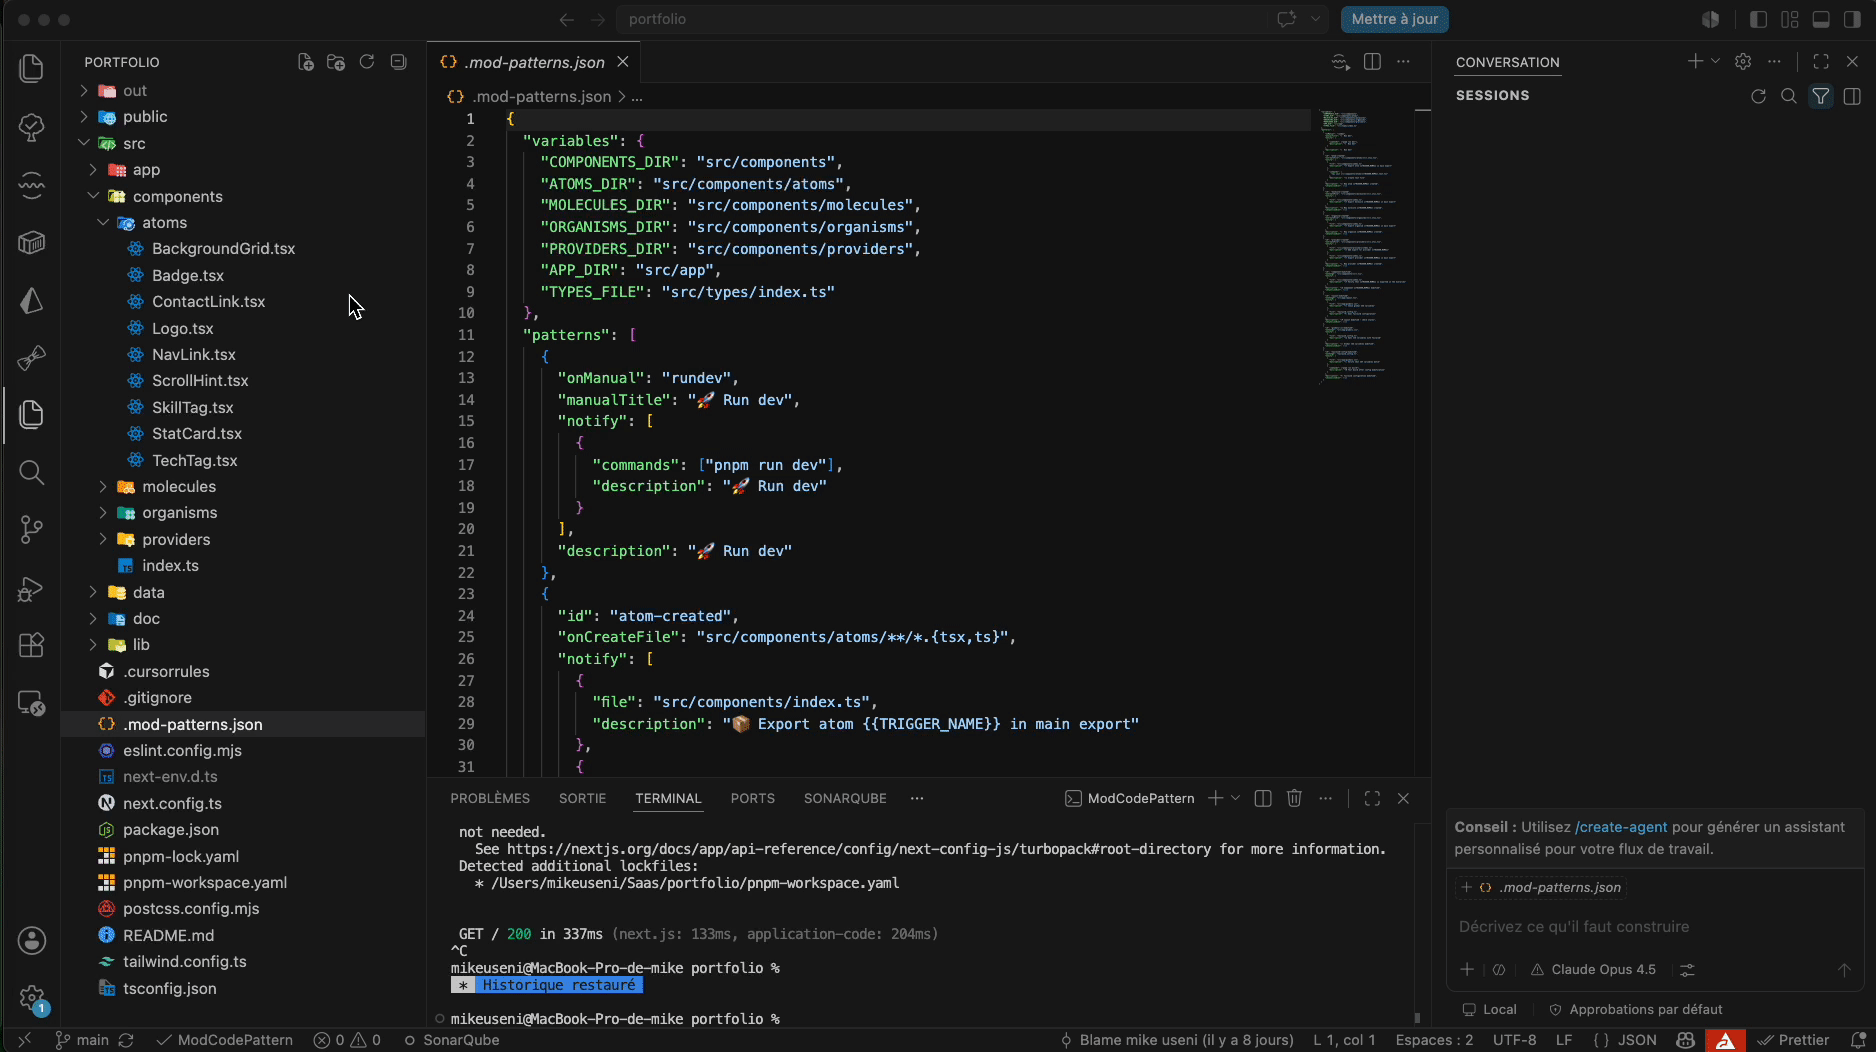Collapse all folders in explorer
Image resolution: width=1876 pixels, height=1052 pixels.
pyautogui.click(x=398, y=62)
